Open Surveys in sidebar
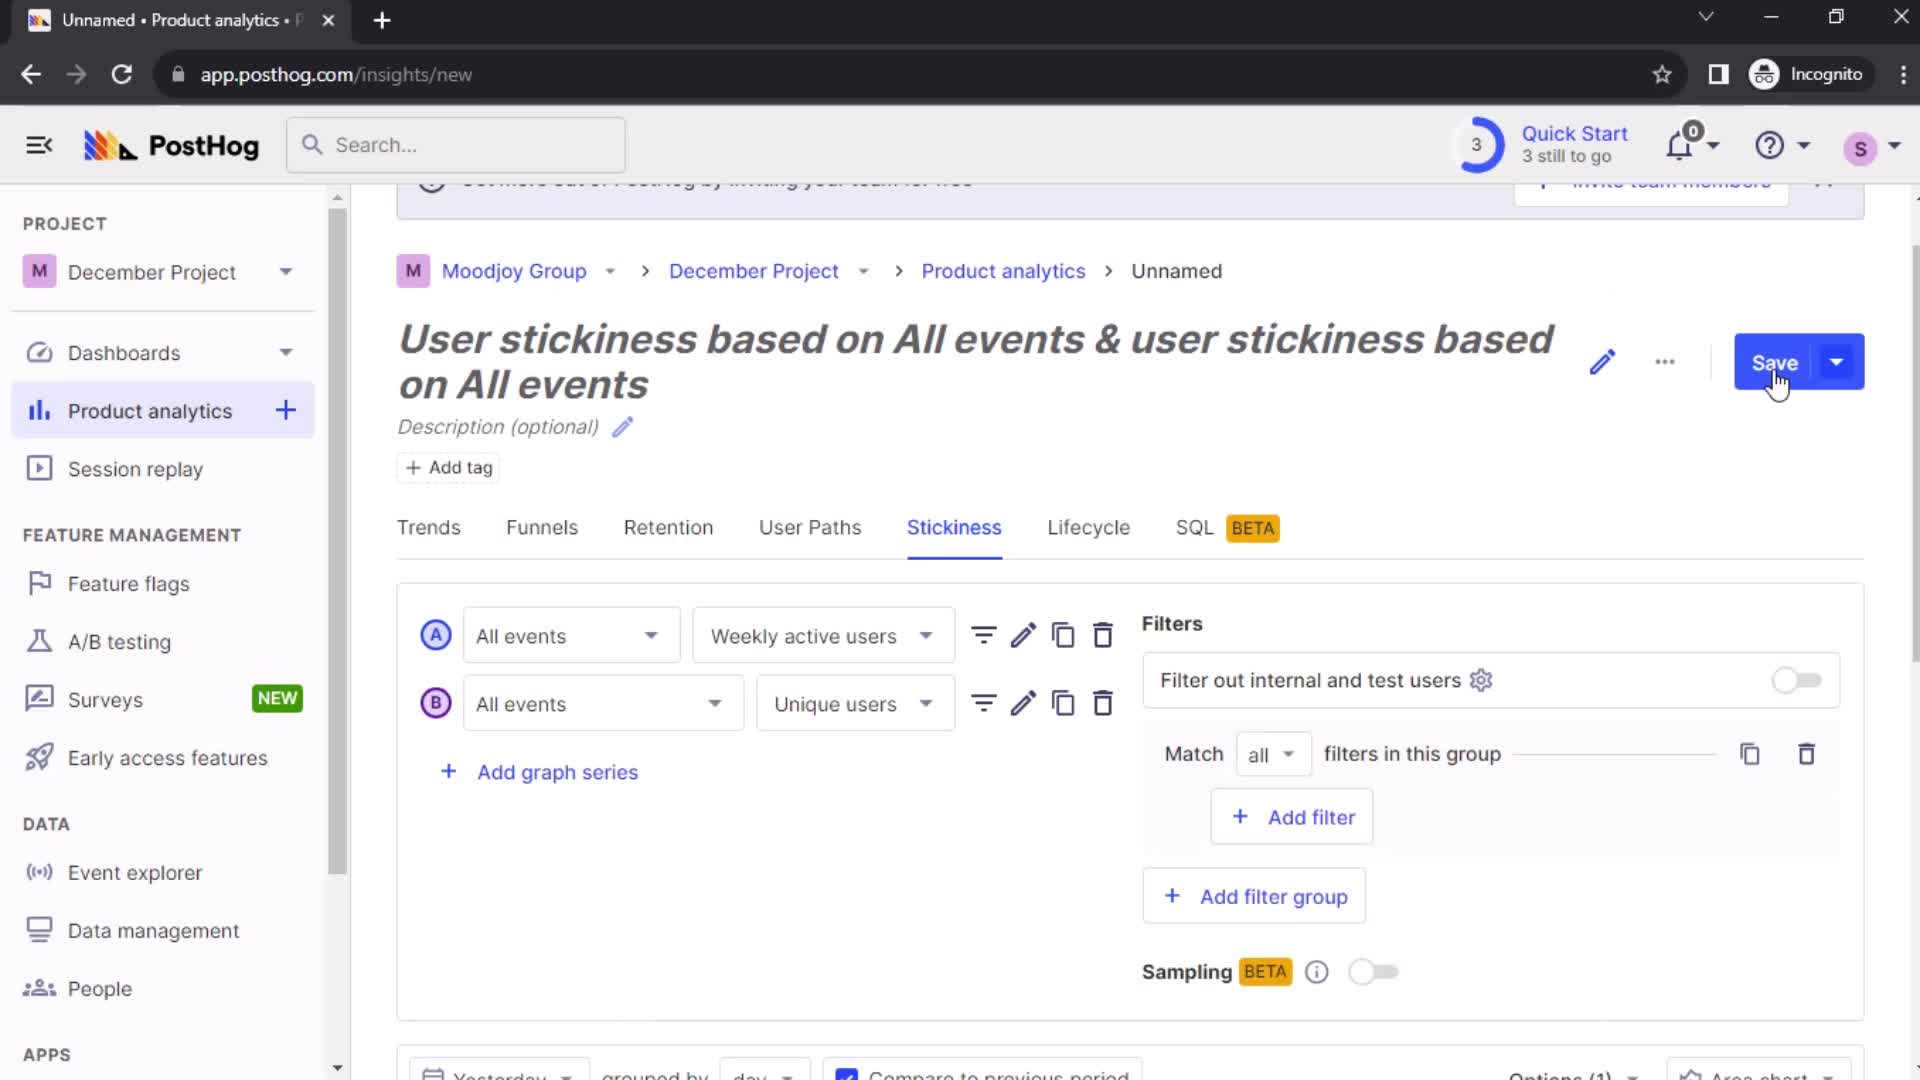 click(162, 700)
